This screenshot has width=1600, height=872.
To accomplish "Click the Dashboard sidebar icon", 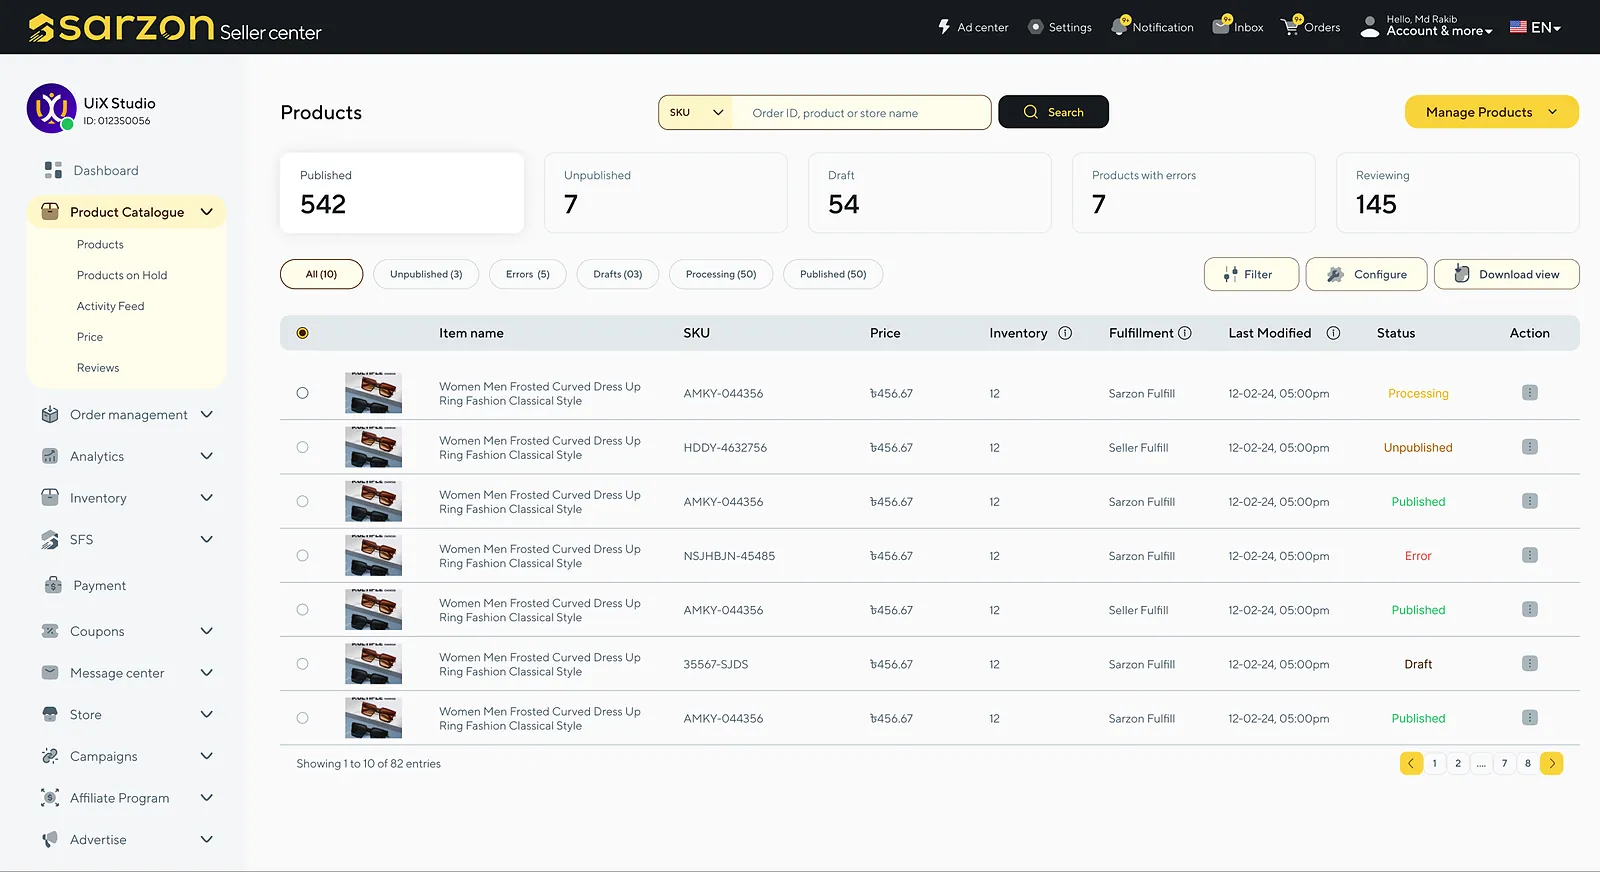I will (x=53, y=170).
